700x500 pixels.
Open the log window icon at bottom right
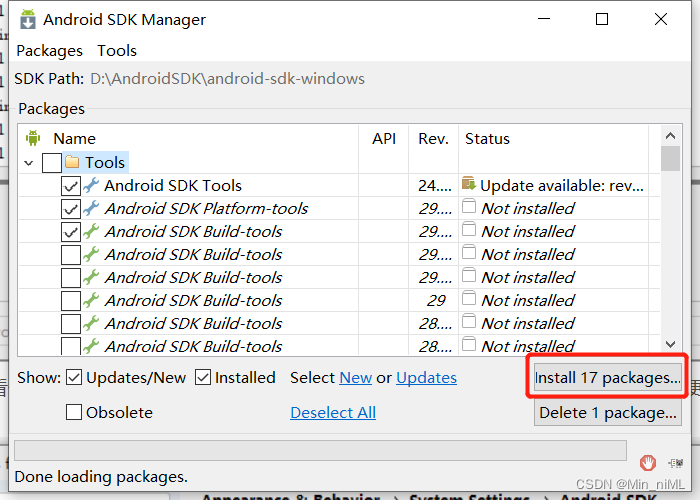coord(675,463)
